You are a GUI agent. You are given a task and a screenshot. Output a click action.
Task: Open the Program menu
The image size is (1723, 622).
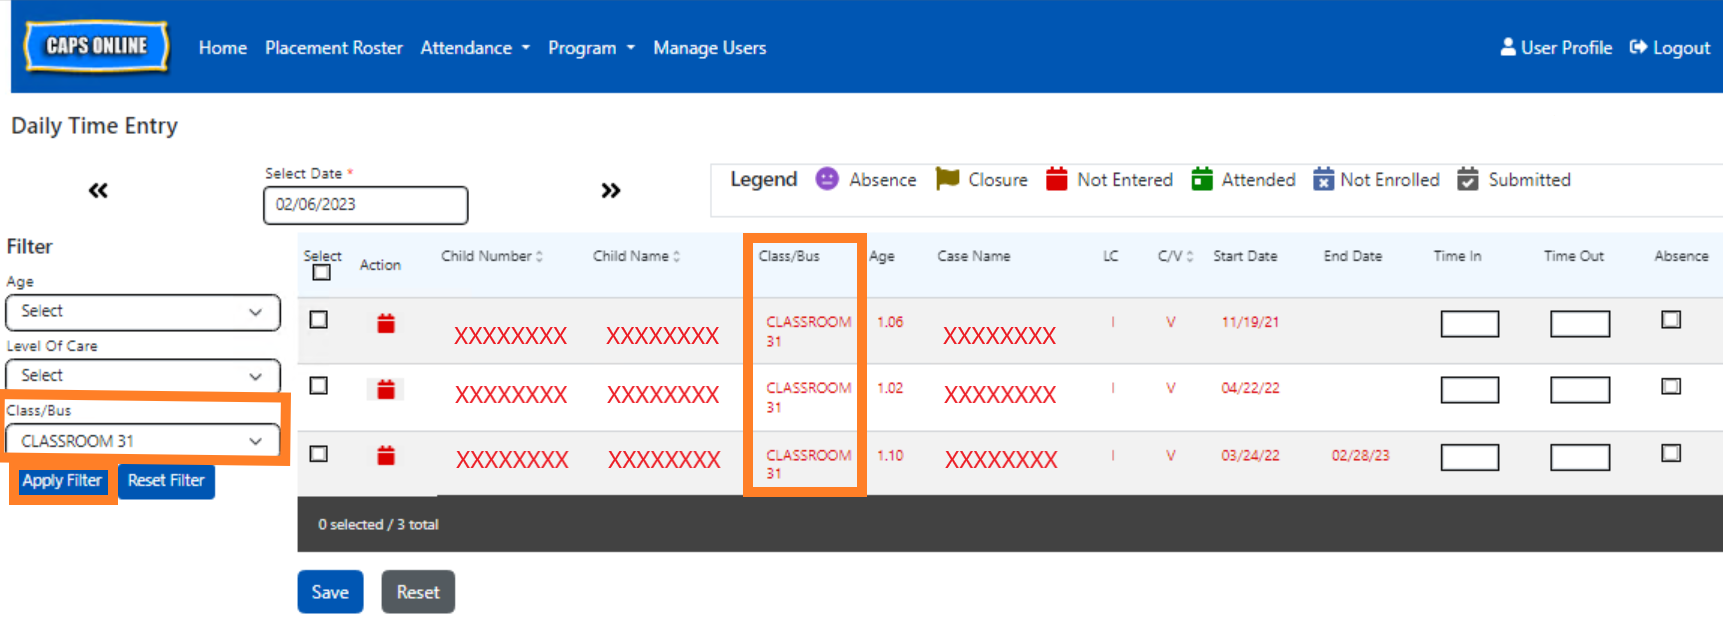590,48
